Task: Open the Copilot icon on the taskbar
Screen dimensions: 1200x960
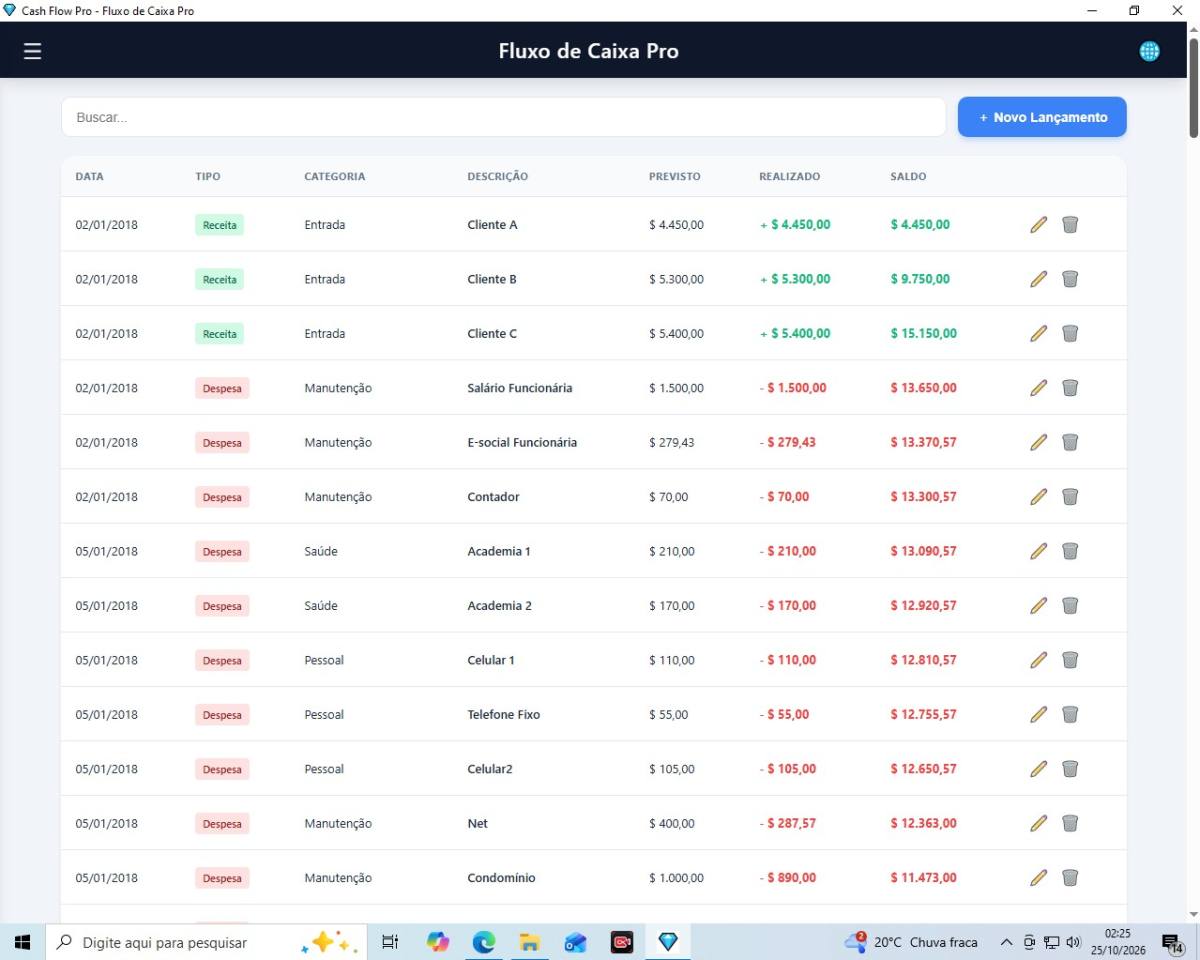Action: (x=438, y=942)
